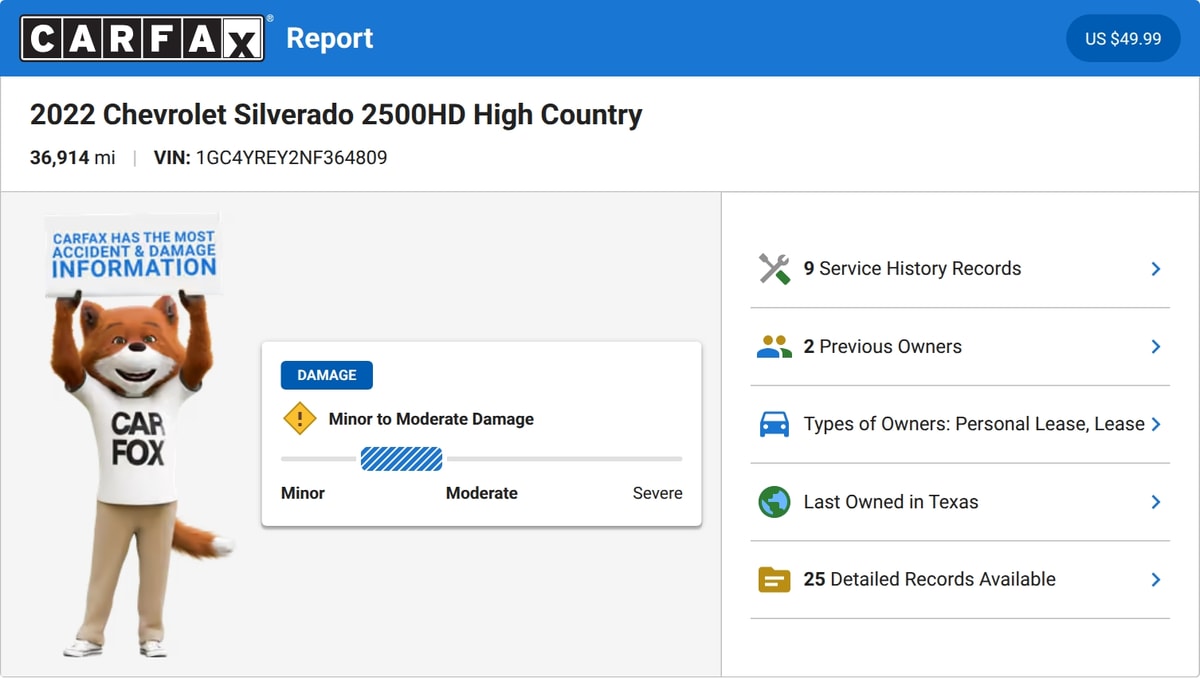
Task: Expand Service History Records chevron
Action: coord(1155,269)
